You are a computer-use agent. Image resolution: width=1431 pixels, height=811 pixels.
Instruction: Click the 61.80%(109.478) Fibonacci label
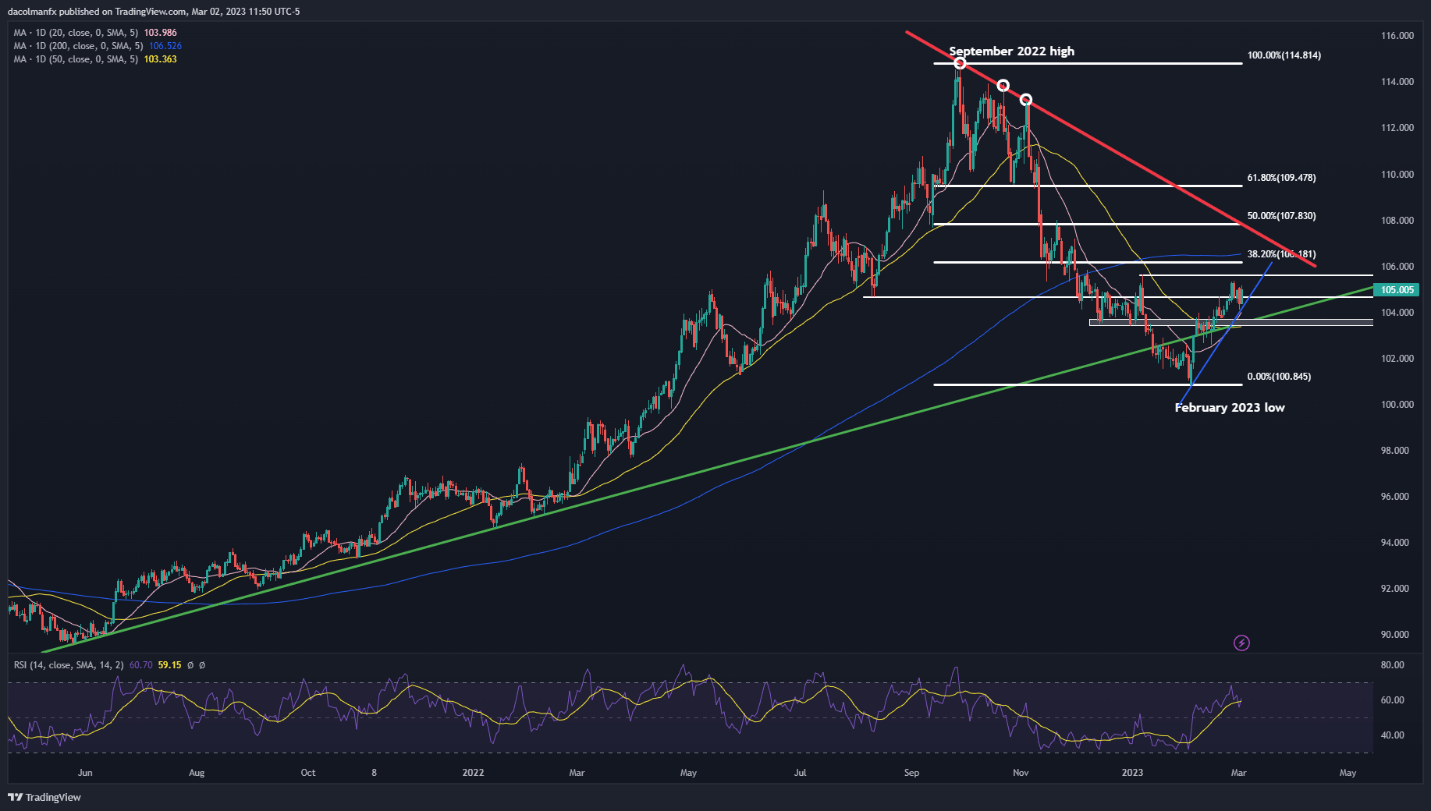point(1281,177)
